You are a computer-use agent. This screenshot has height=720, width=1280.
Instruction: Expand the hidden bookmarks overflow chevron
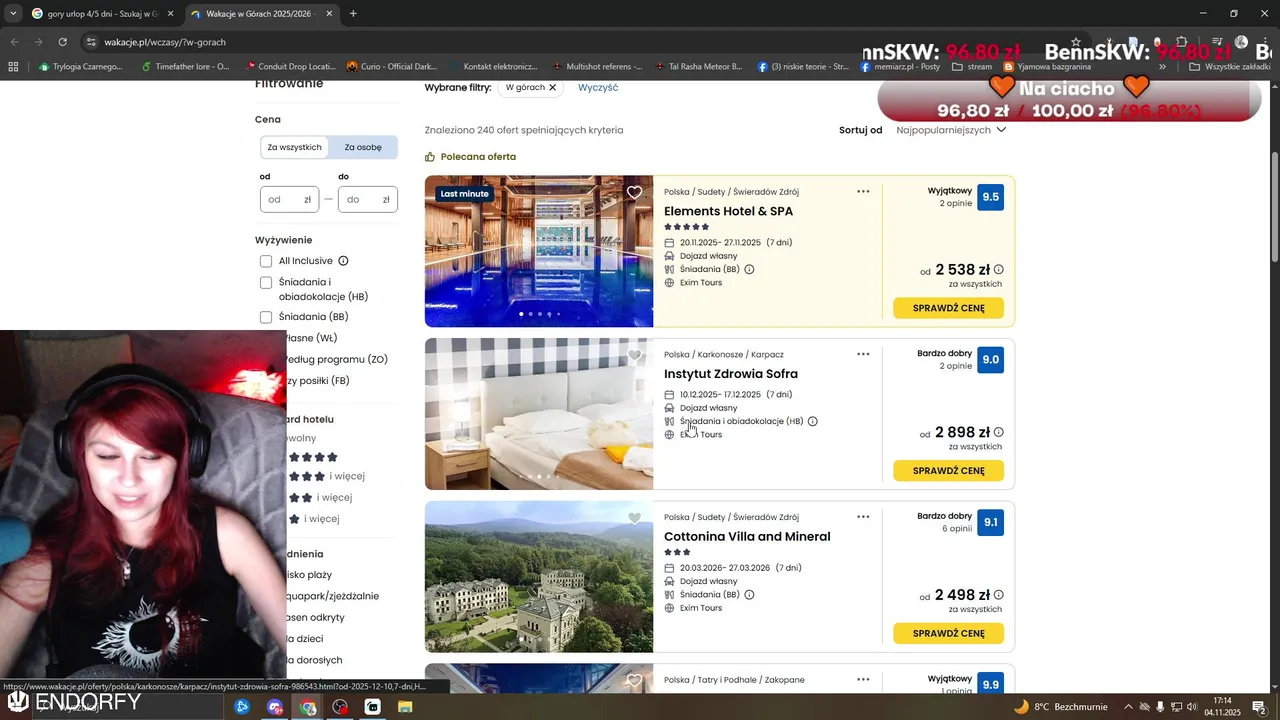[1162, 67]
